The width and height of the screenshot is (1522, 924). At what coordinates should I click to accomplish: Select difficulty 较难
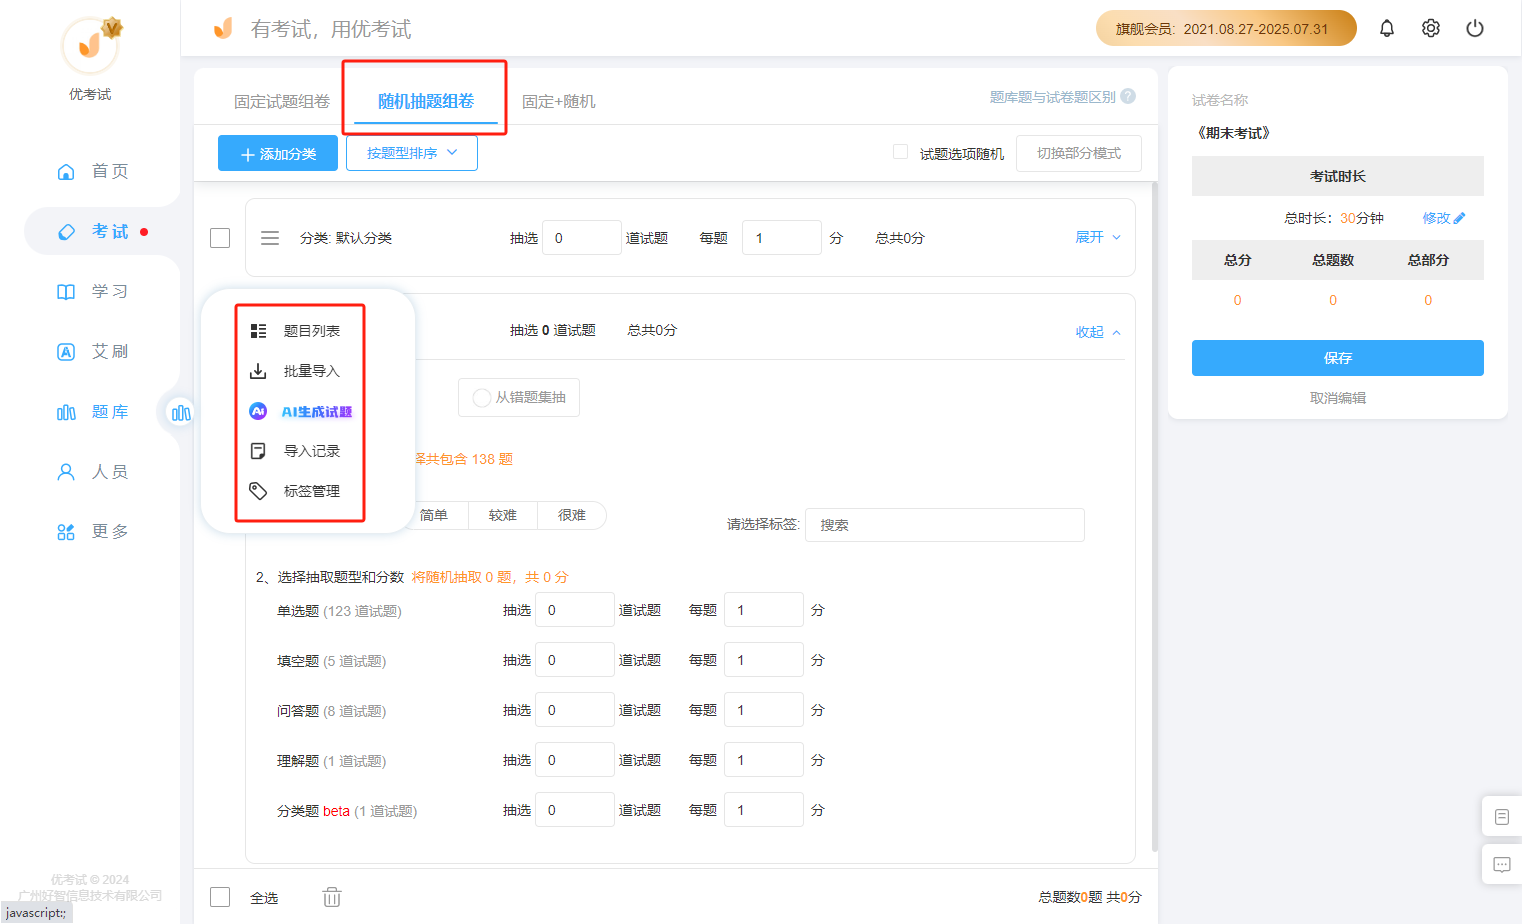503,515
